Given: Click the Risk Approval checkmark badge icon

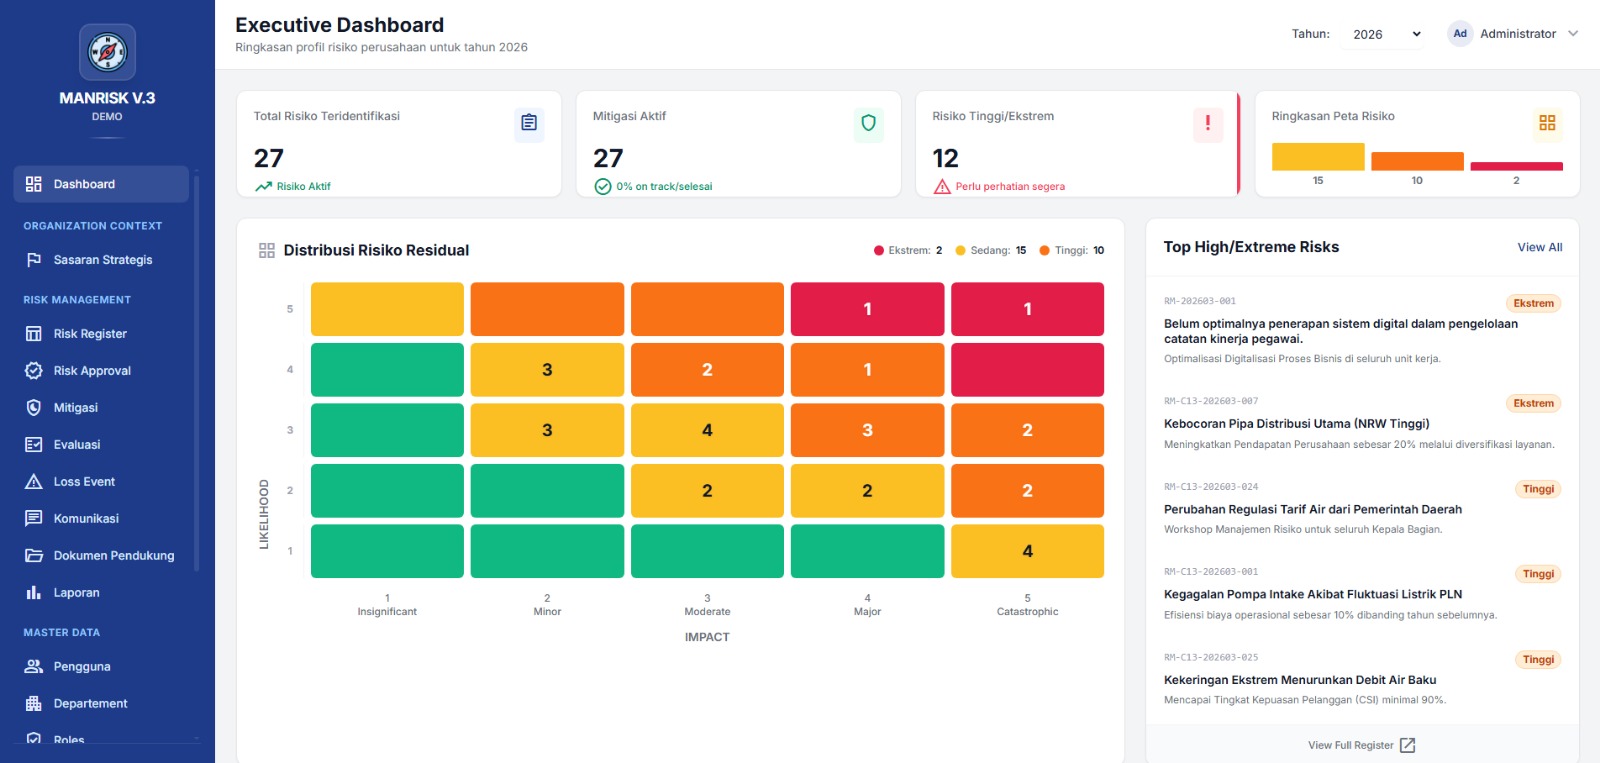Looking at the screenshot, I should pyautogui.click(x=34, y=370).
